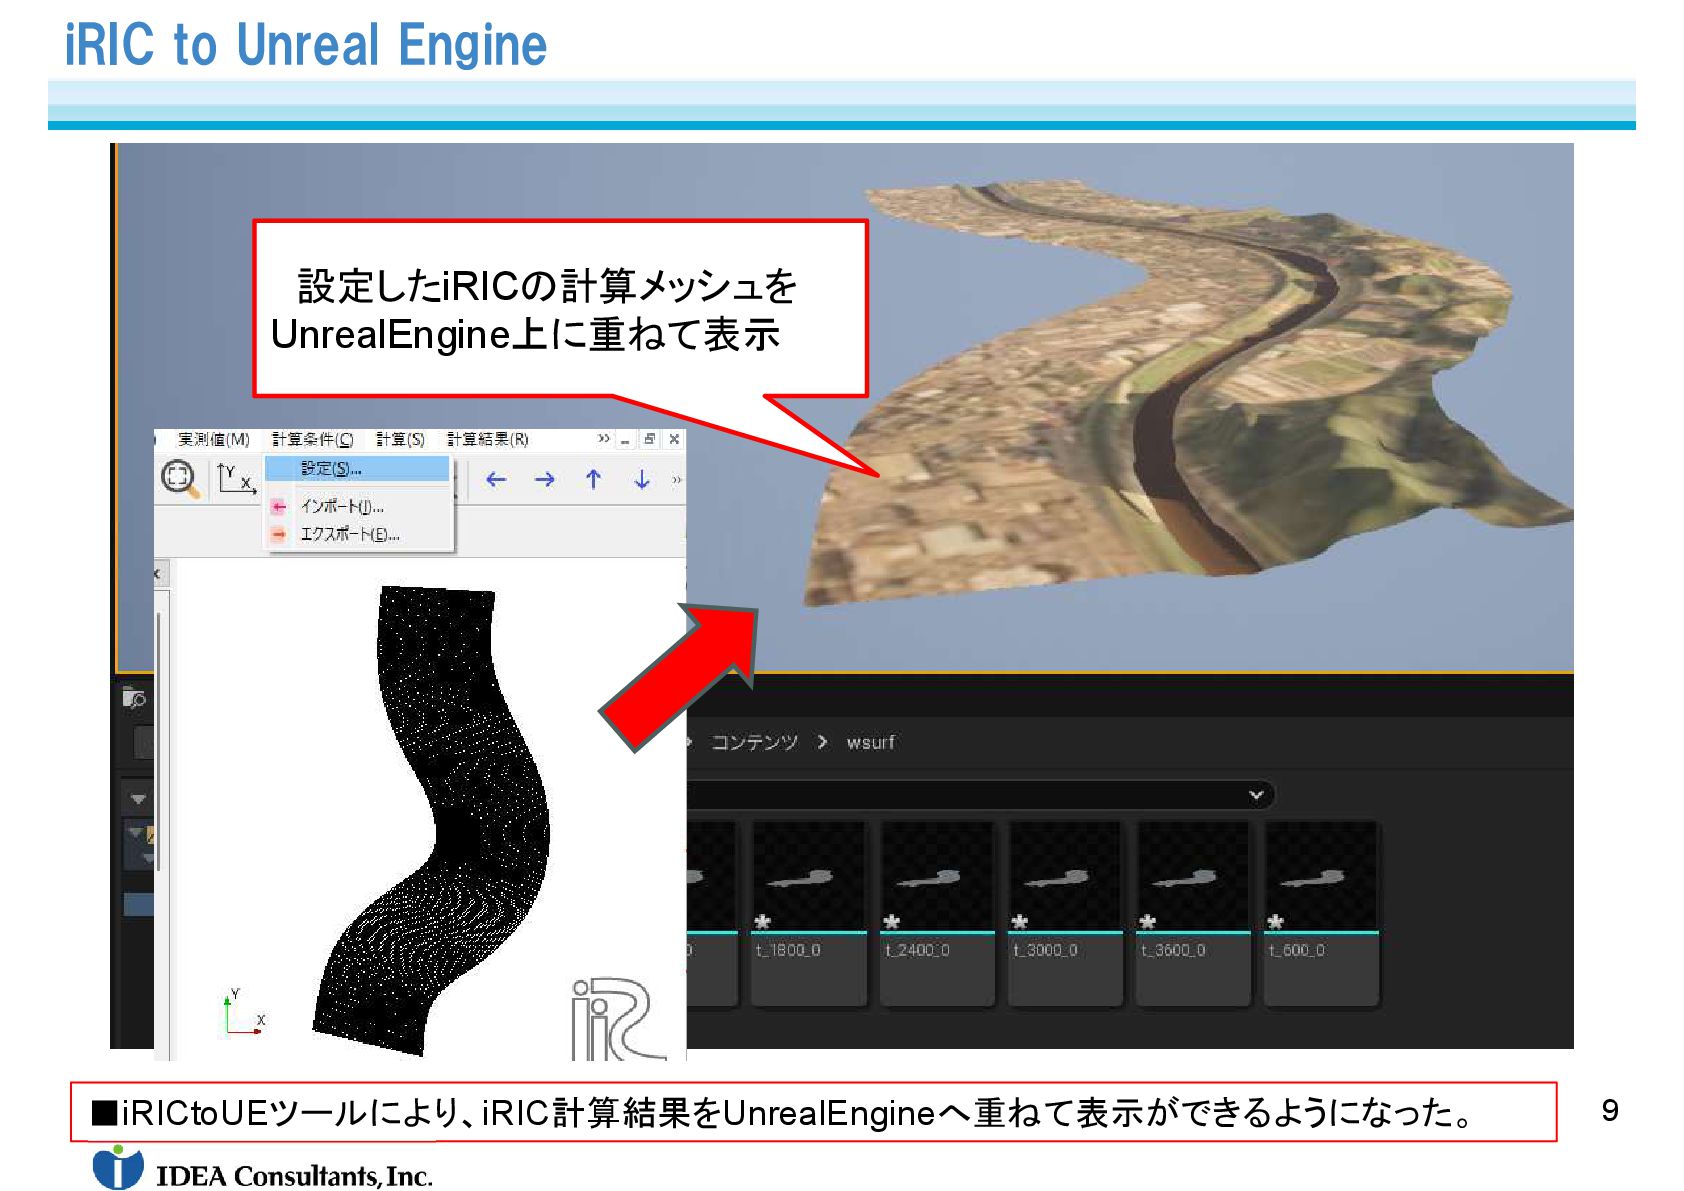Click the Unreal content browser folder-search icon

pos(134,697)
